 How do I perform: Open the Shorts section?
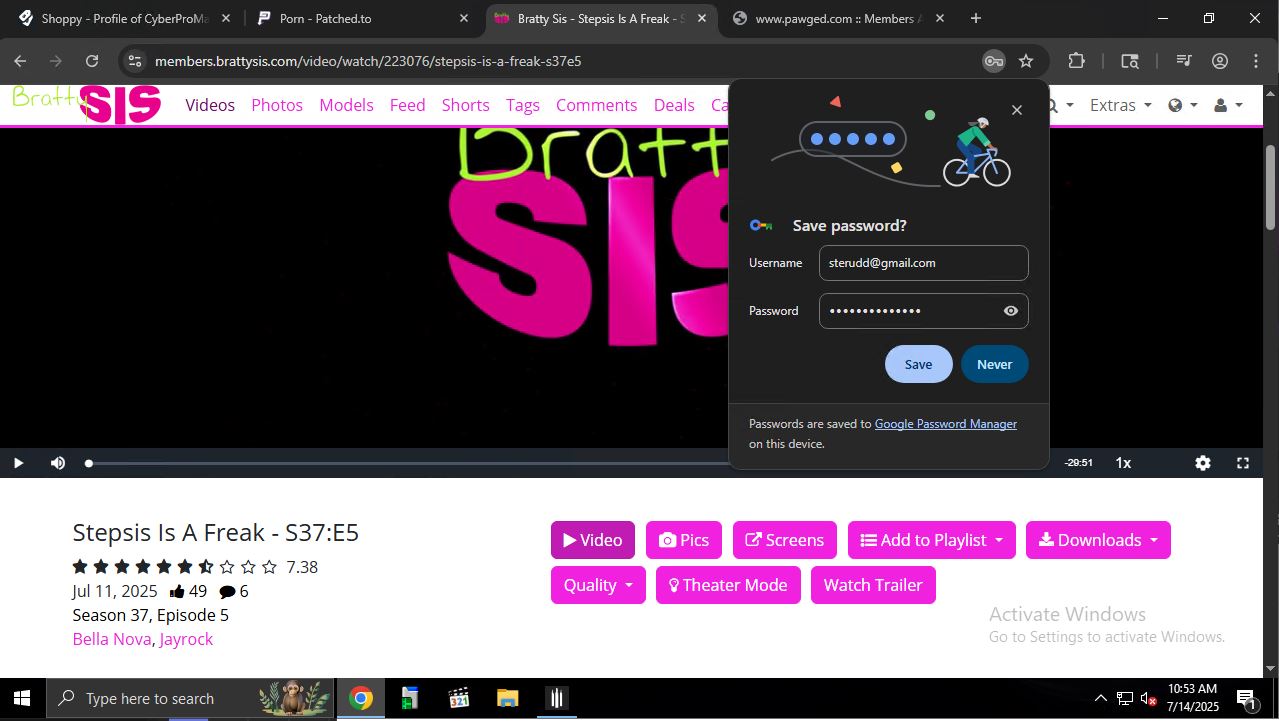pos(466,105)
